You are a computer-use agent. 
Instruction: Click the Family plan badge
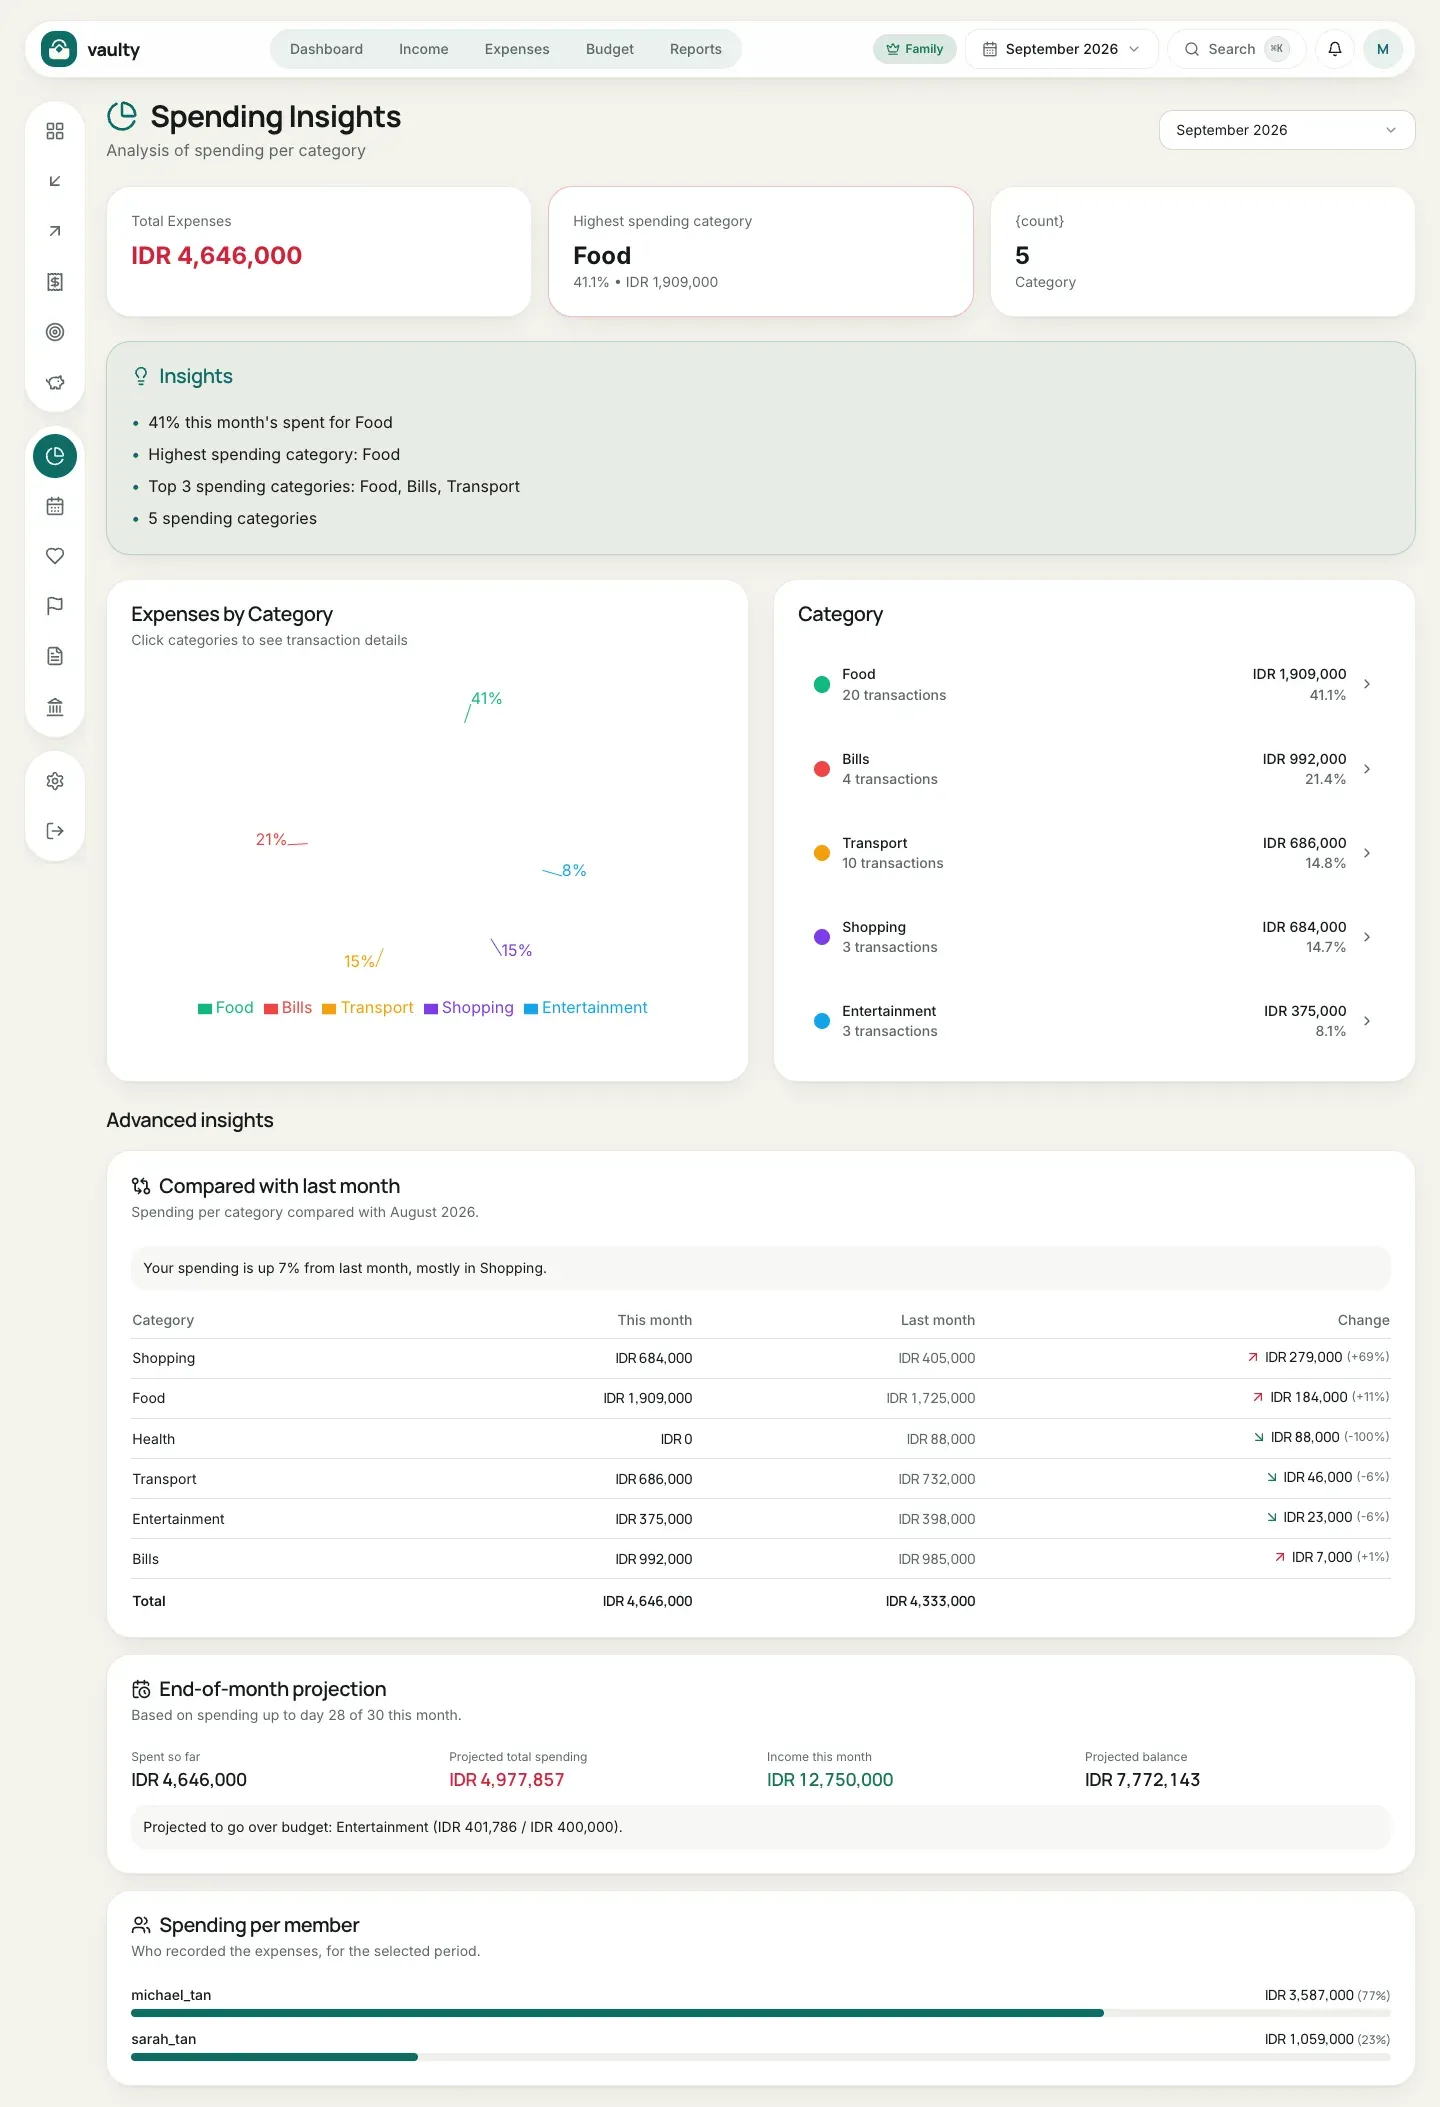915,49
